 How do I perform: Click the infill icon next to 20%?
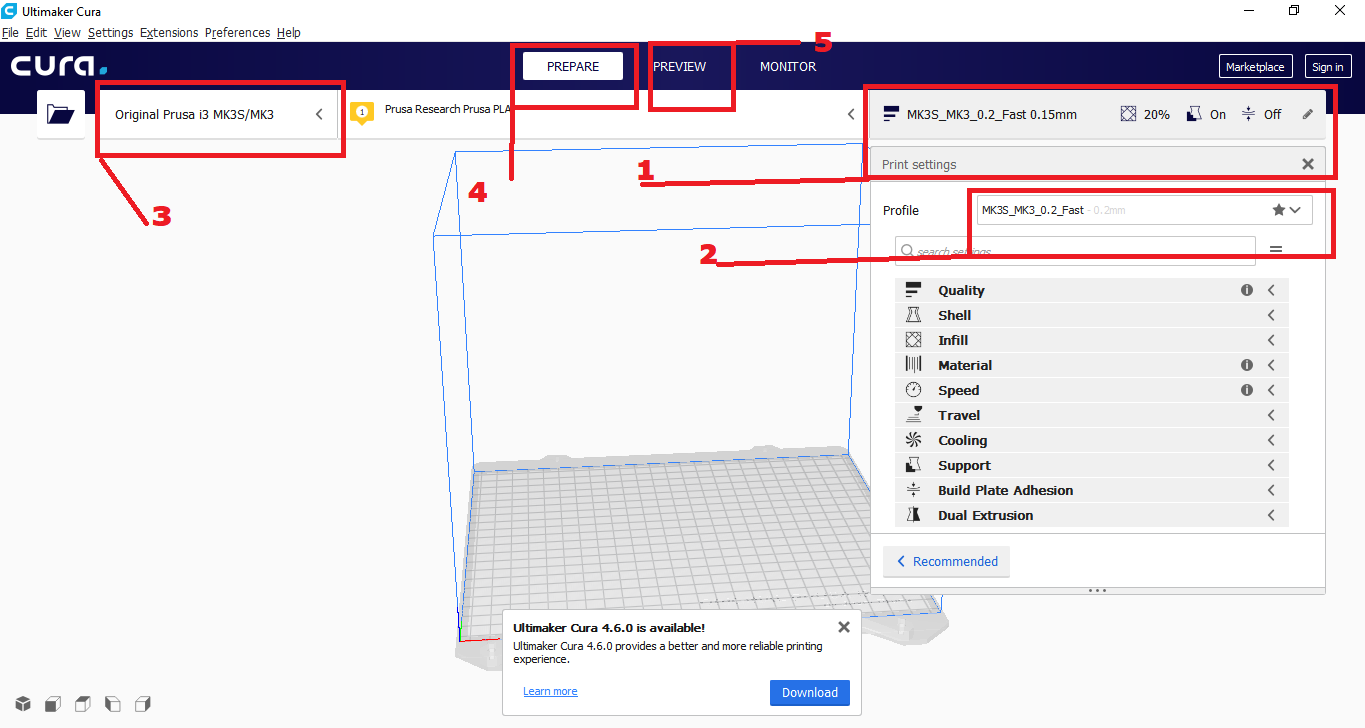[1128, 114]
